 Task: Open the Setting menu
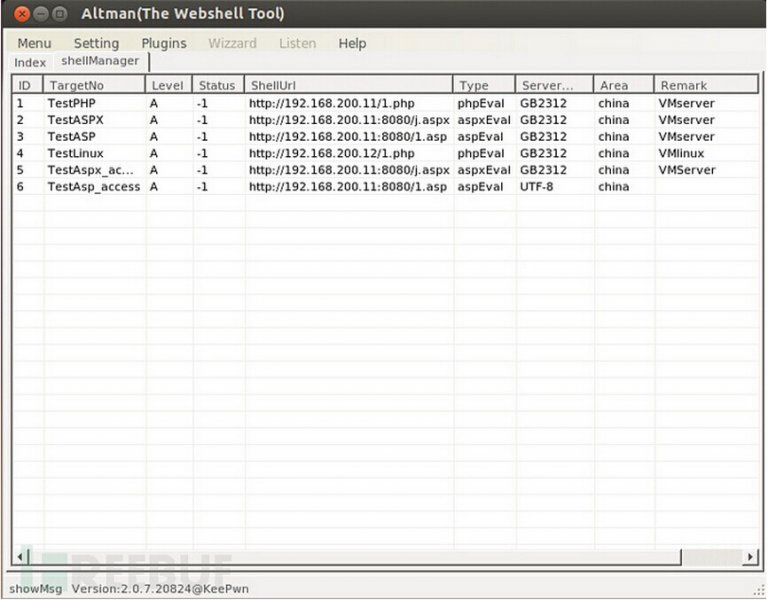point(96,44)
